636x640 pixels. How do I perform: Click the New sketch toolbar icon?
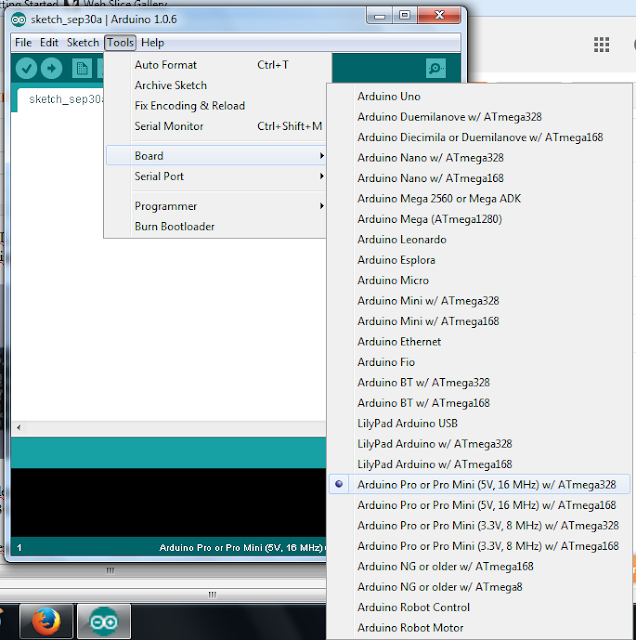(x=81, y=68)
